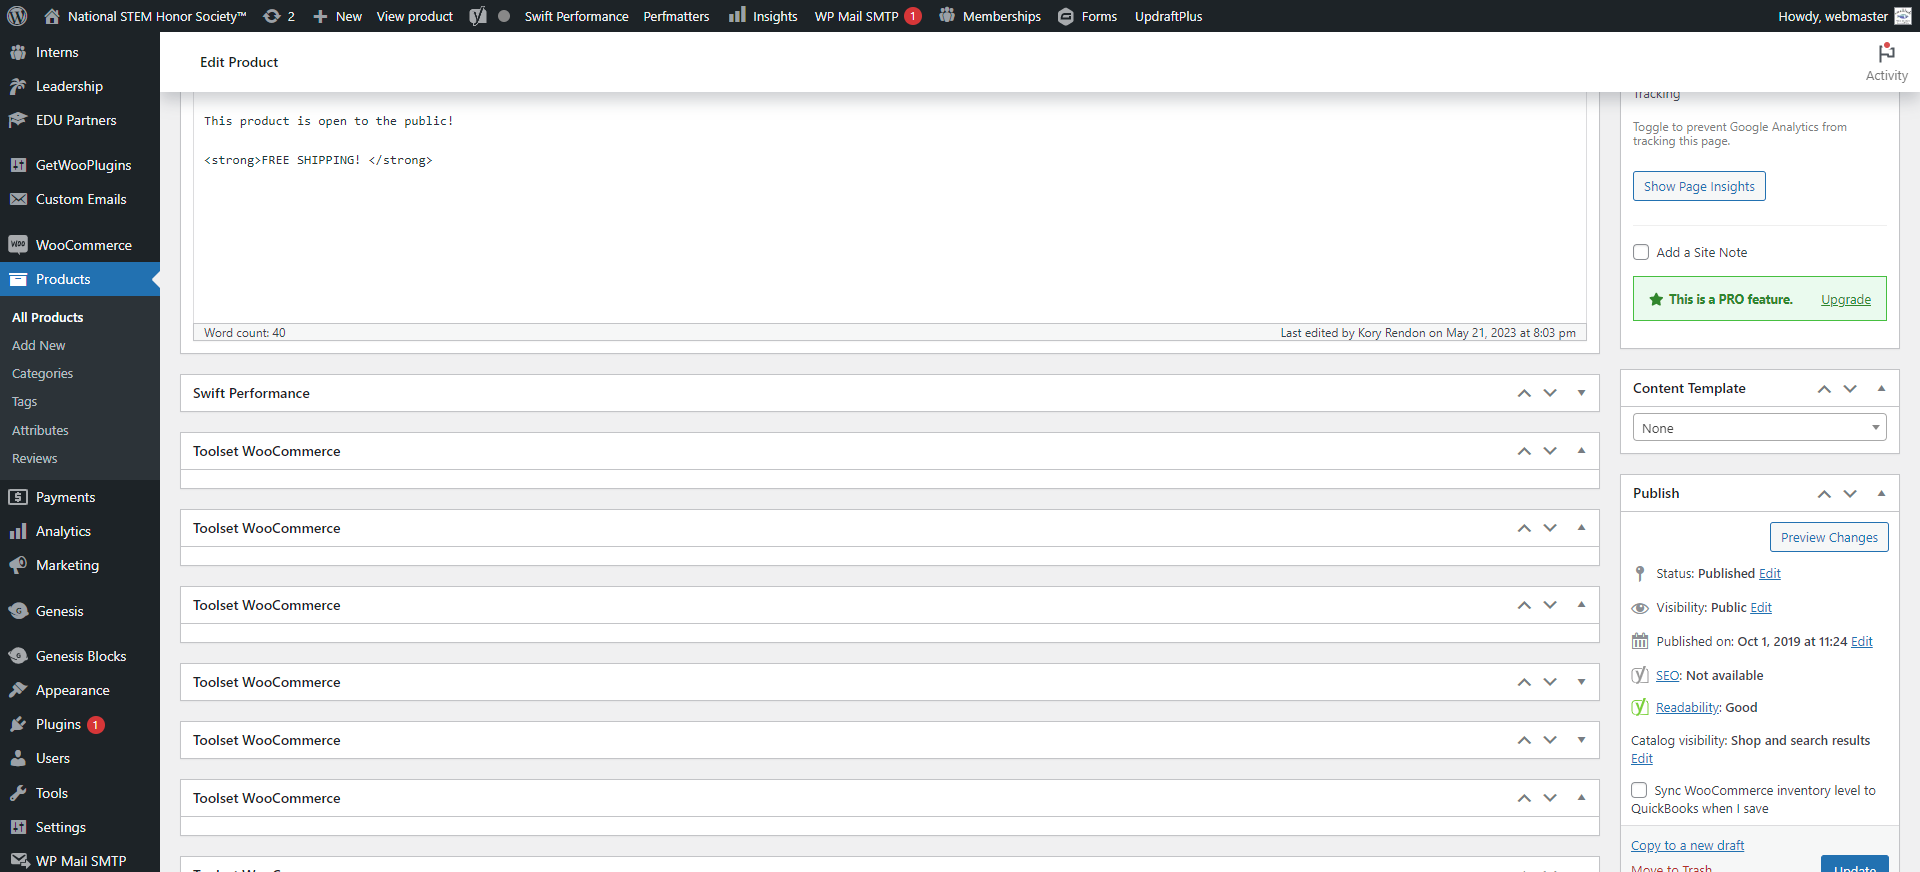Viewport: 1920px width, 872px height.
Task: Click the Custom Emails envelope icon
Action: [18, 199]
